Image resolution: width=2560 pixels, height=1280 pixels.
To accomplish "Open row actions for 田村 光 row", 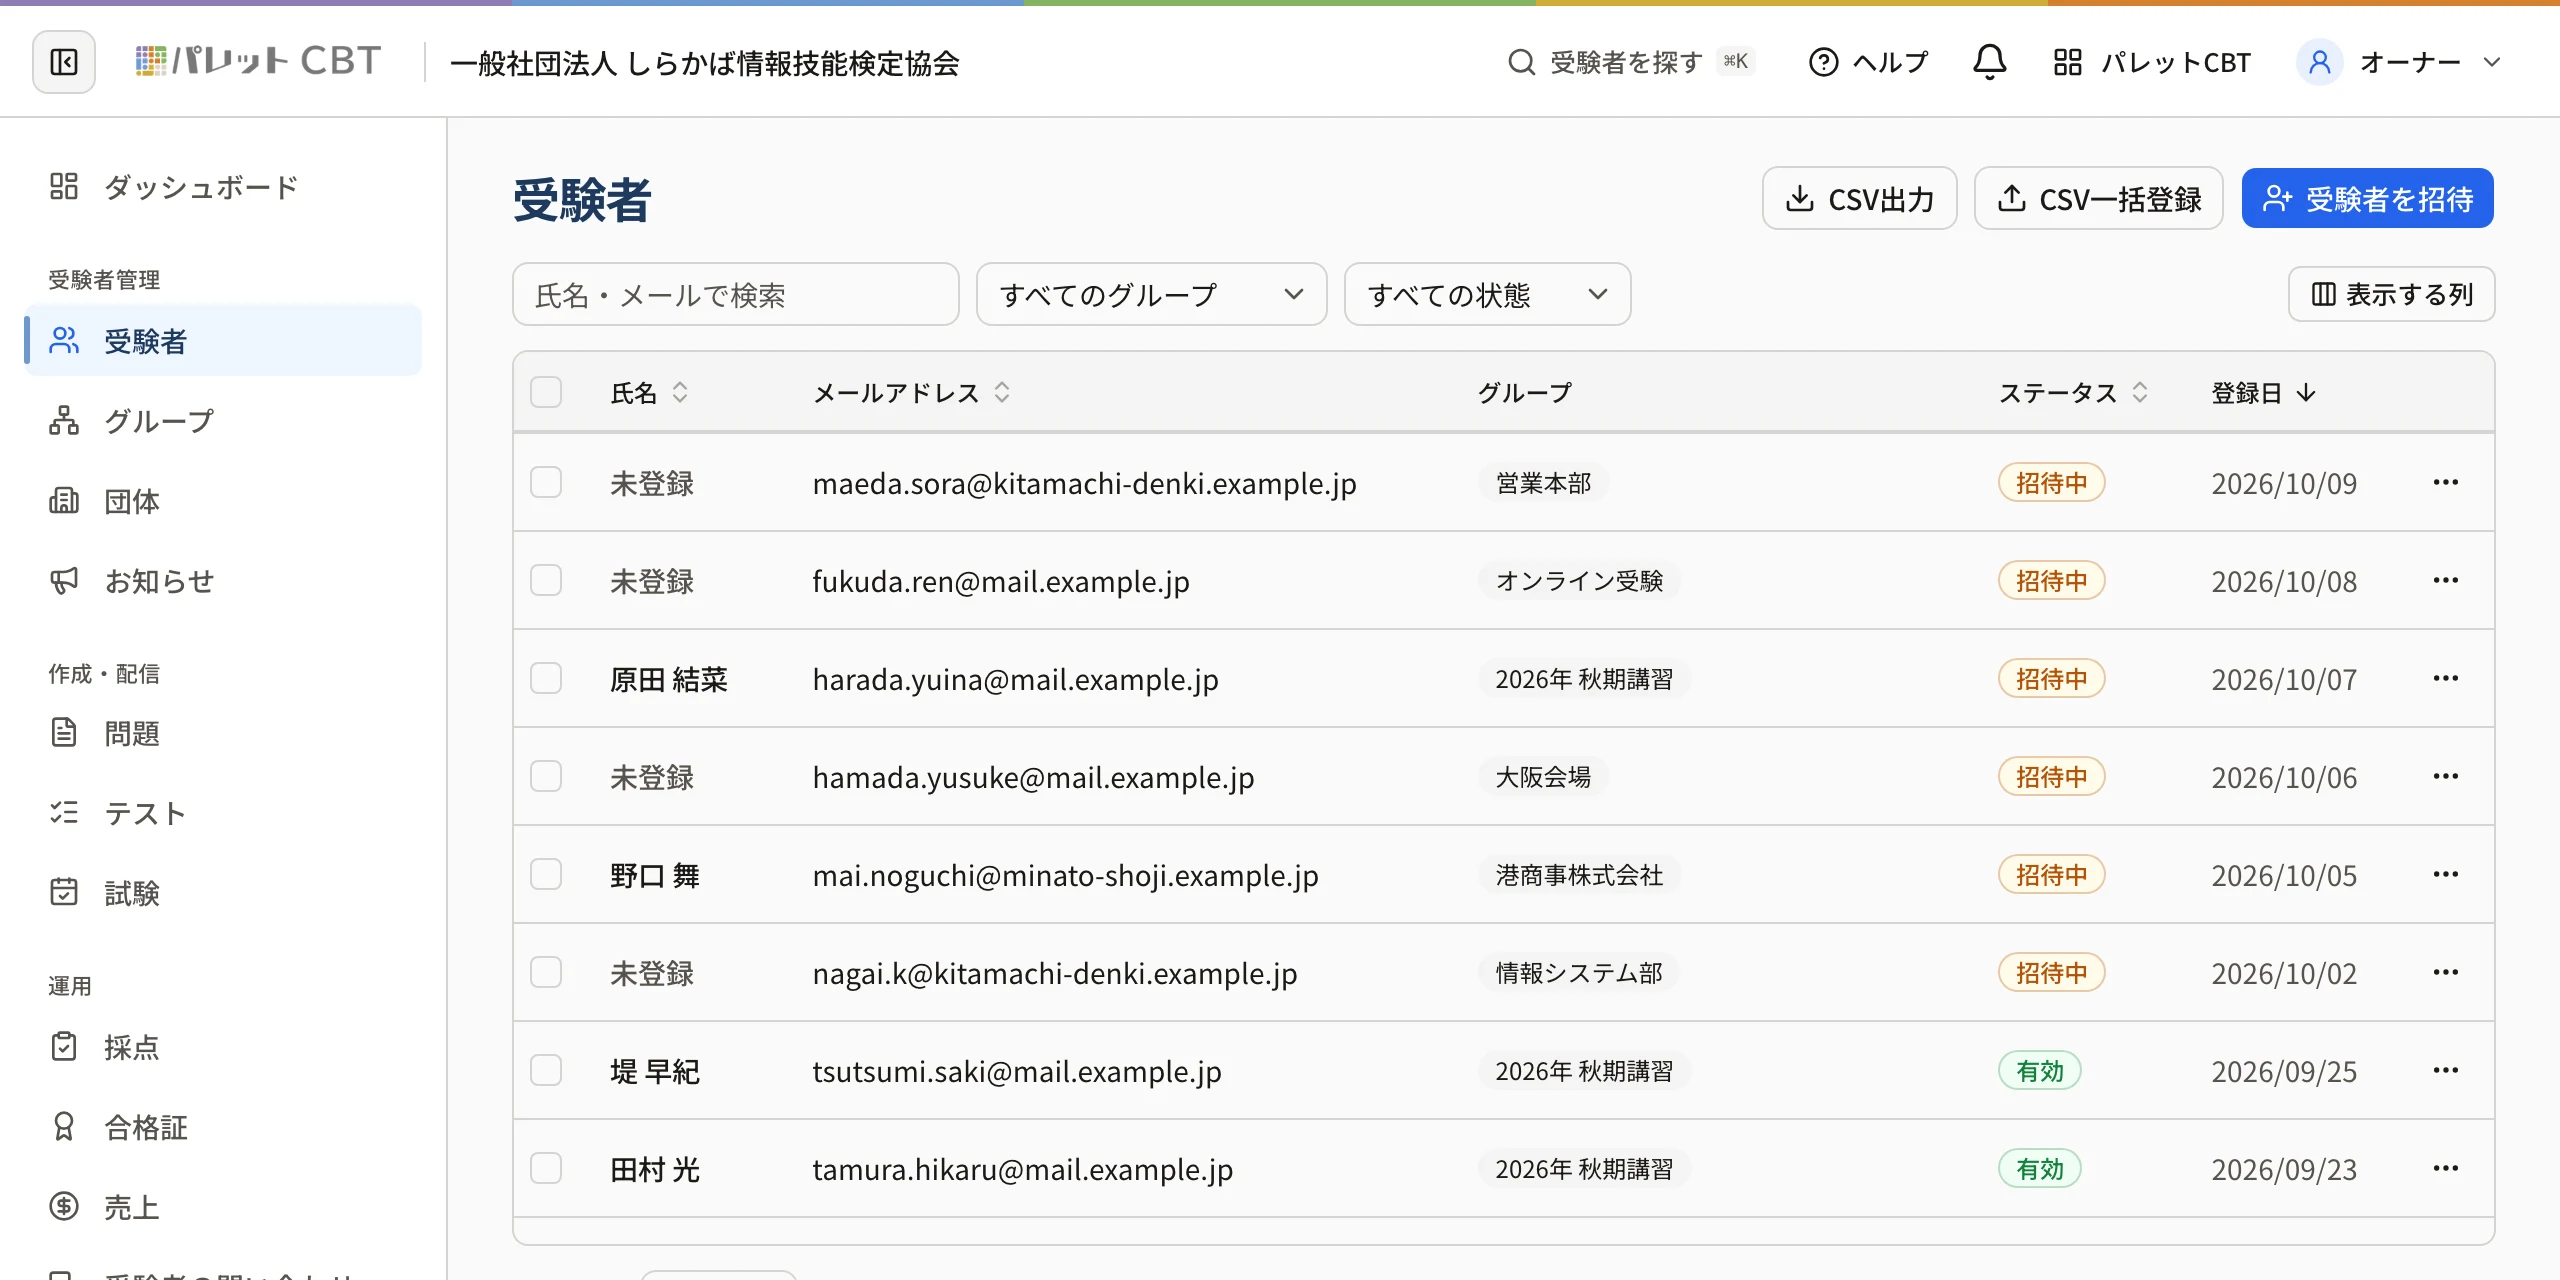I will [2445, 1169].
